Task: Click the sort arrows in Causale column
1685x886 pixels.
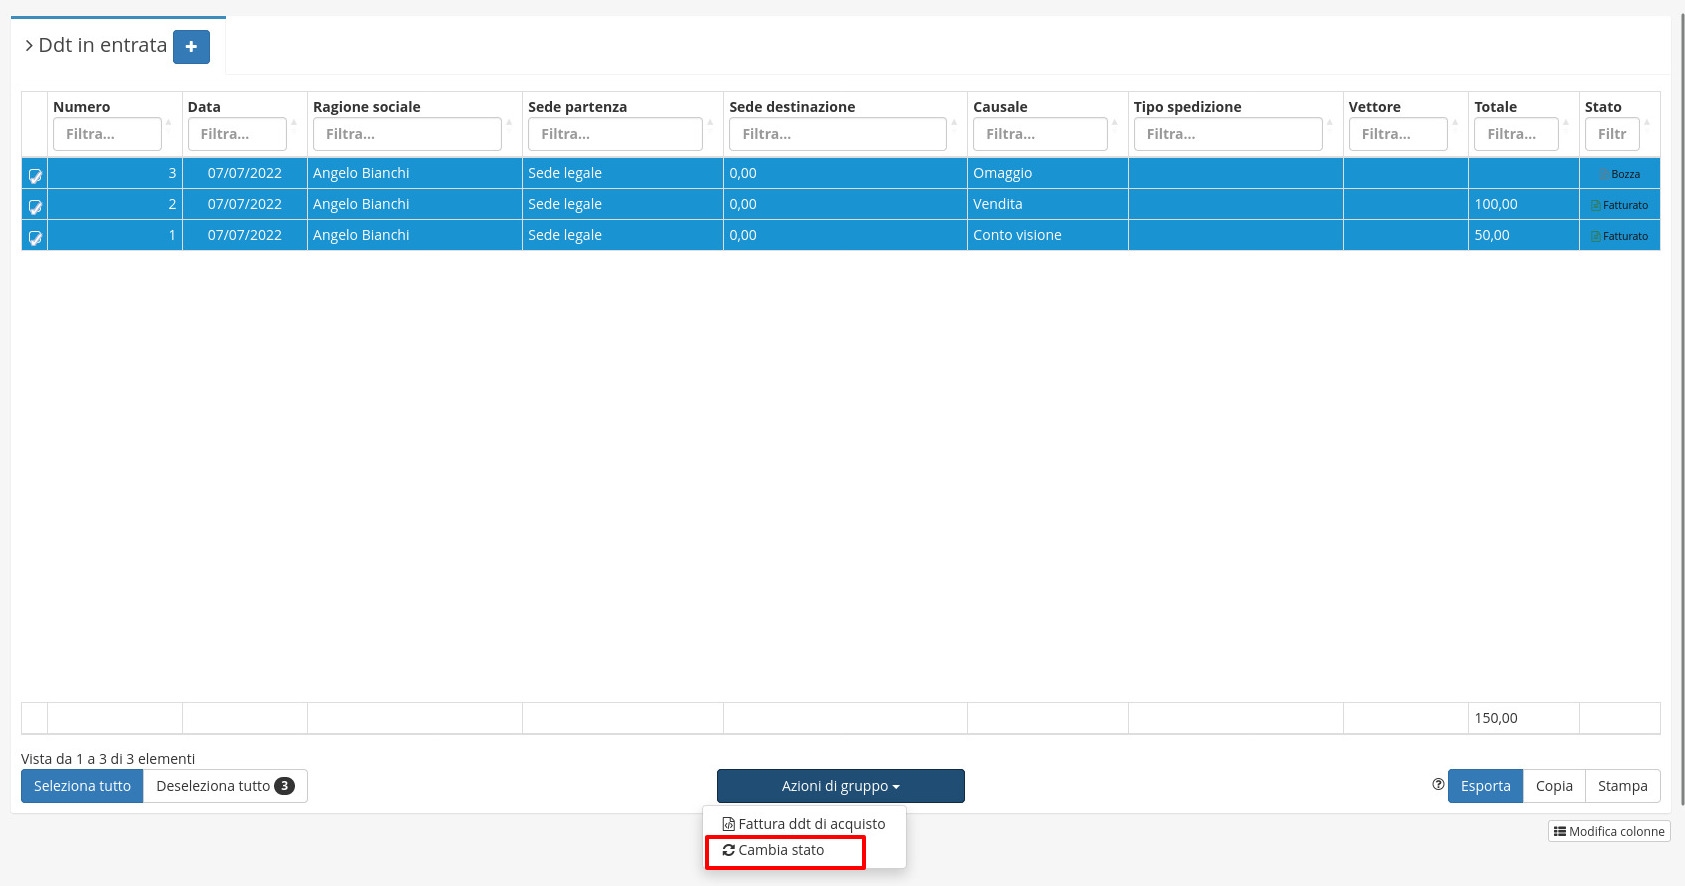Action: [x=1115, y=123]
